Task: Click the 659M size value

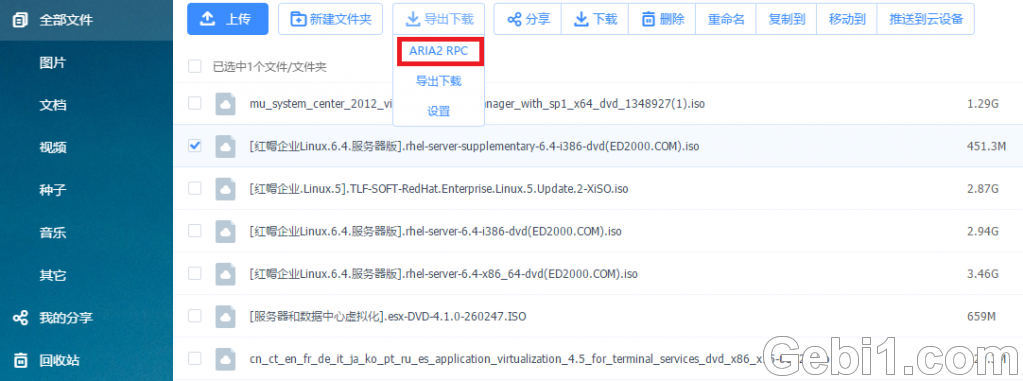Action: pos(981,316)
